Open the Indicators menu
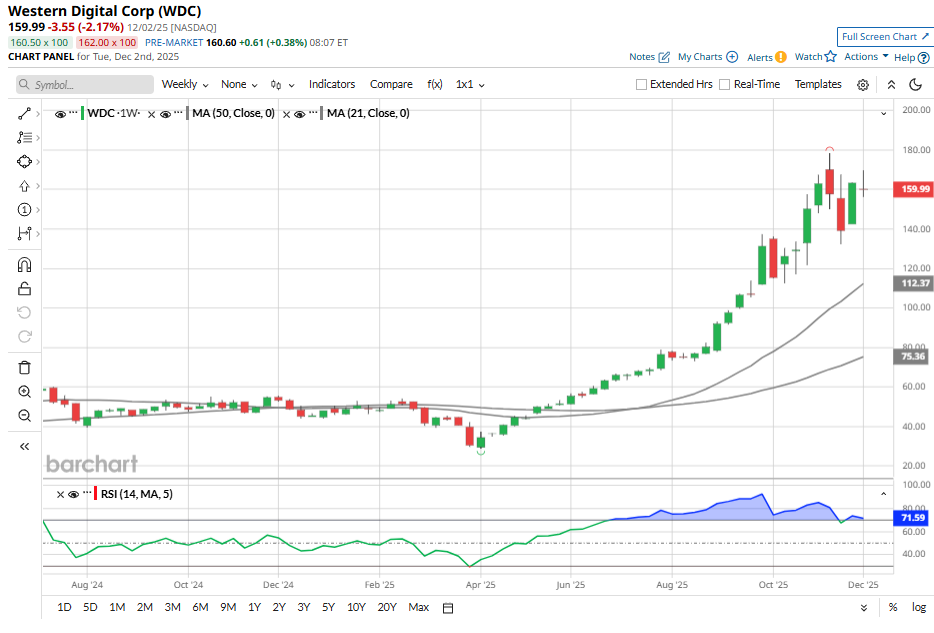This screenshot has height=633, width=934. [x=332, y=85]
